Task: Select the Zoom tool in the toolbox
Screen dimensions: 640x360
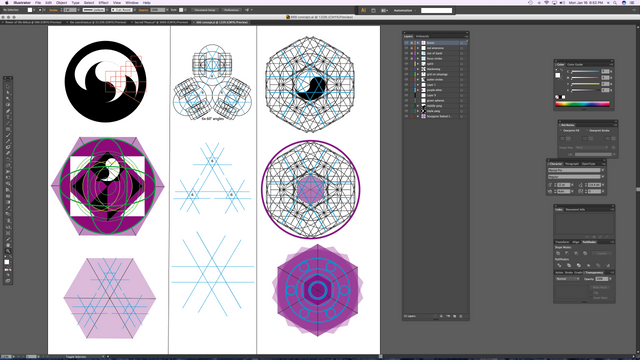Action: click(x=8, y=251)
